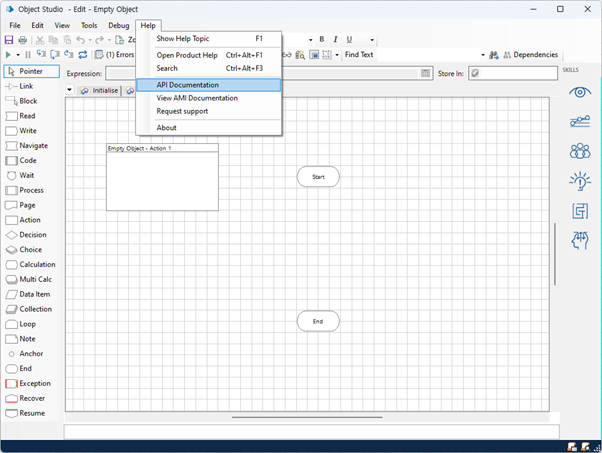The image size is (602, 453).
Task: Choose the Exception stage tool
Action: (32, 384)
